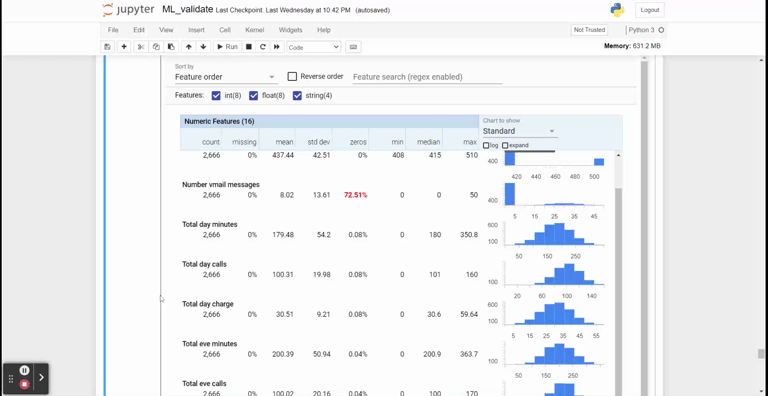This screenshot has width=768, height=396.
Task: Enable the log scale checkbox
Action: (486, 146)
